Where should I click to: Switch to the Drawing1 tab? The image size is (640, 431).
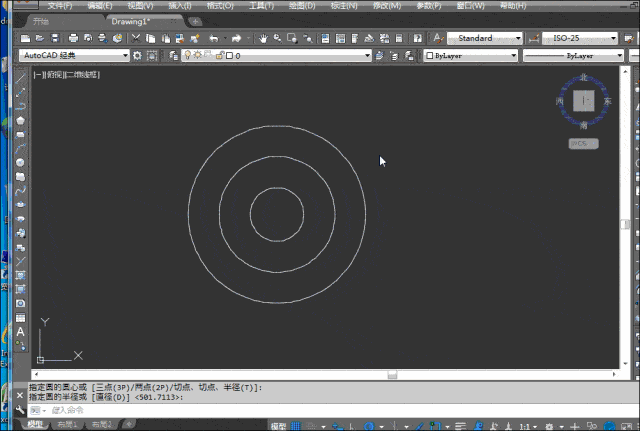point(131,21)
